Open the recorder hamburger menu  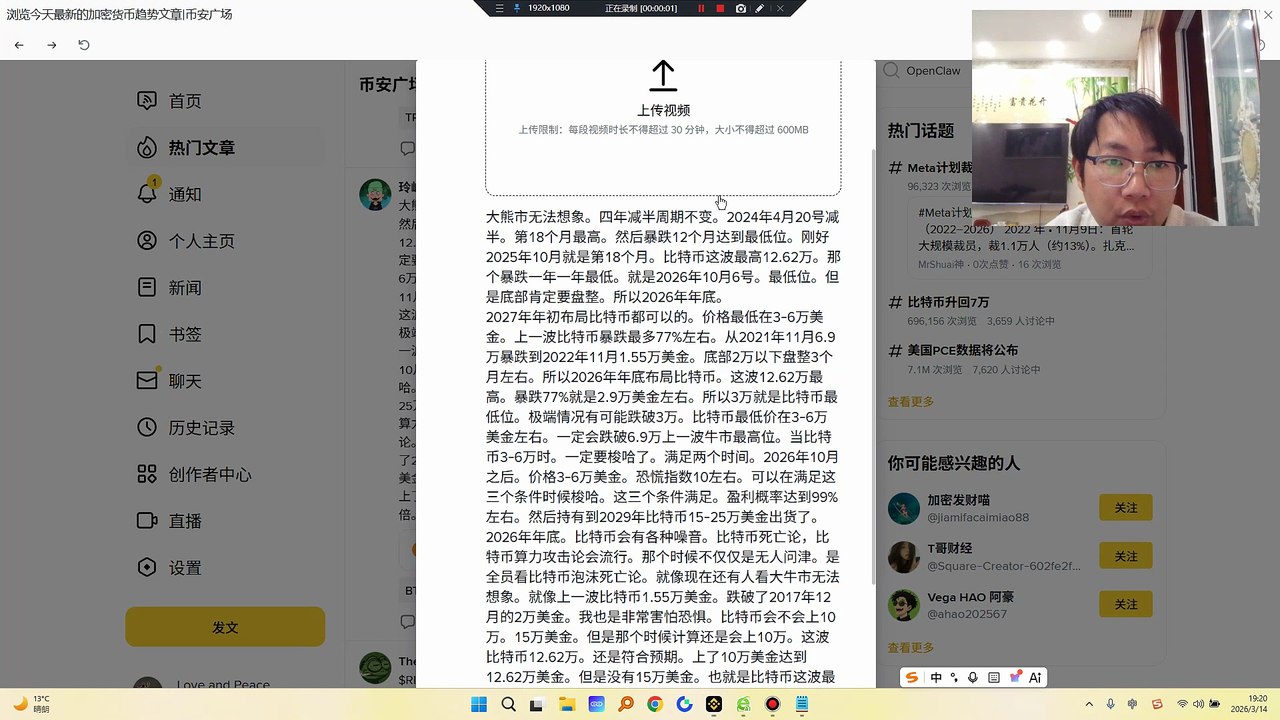(x=500, y=8)
